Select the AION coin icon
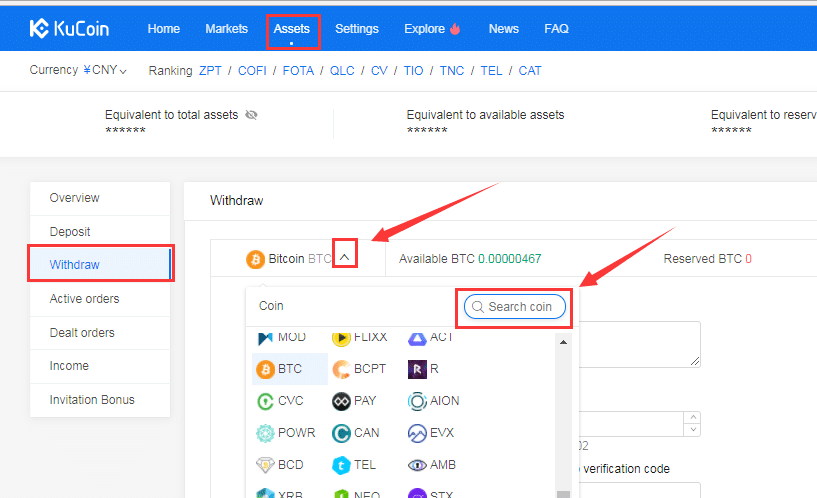Screen dimensions: 817x498 417,401
